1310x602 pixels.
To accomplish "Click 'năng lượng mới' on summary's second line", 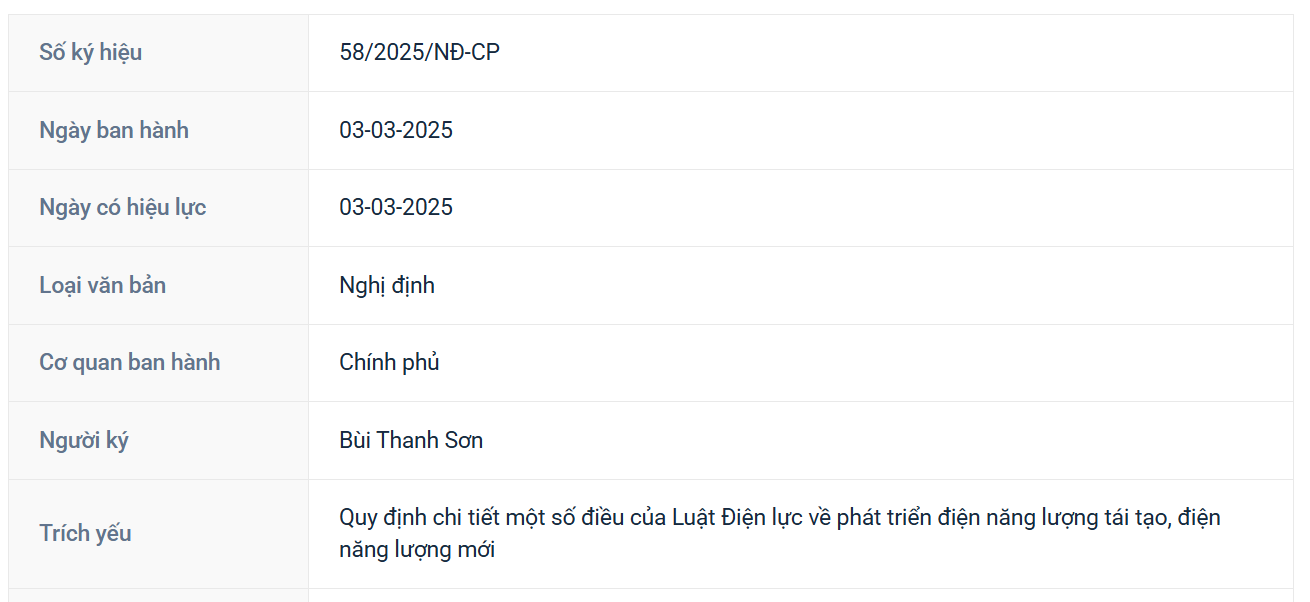I will 417,549.
